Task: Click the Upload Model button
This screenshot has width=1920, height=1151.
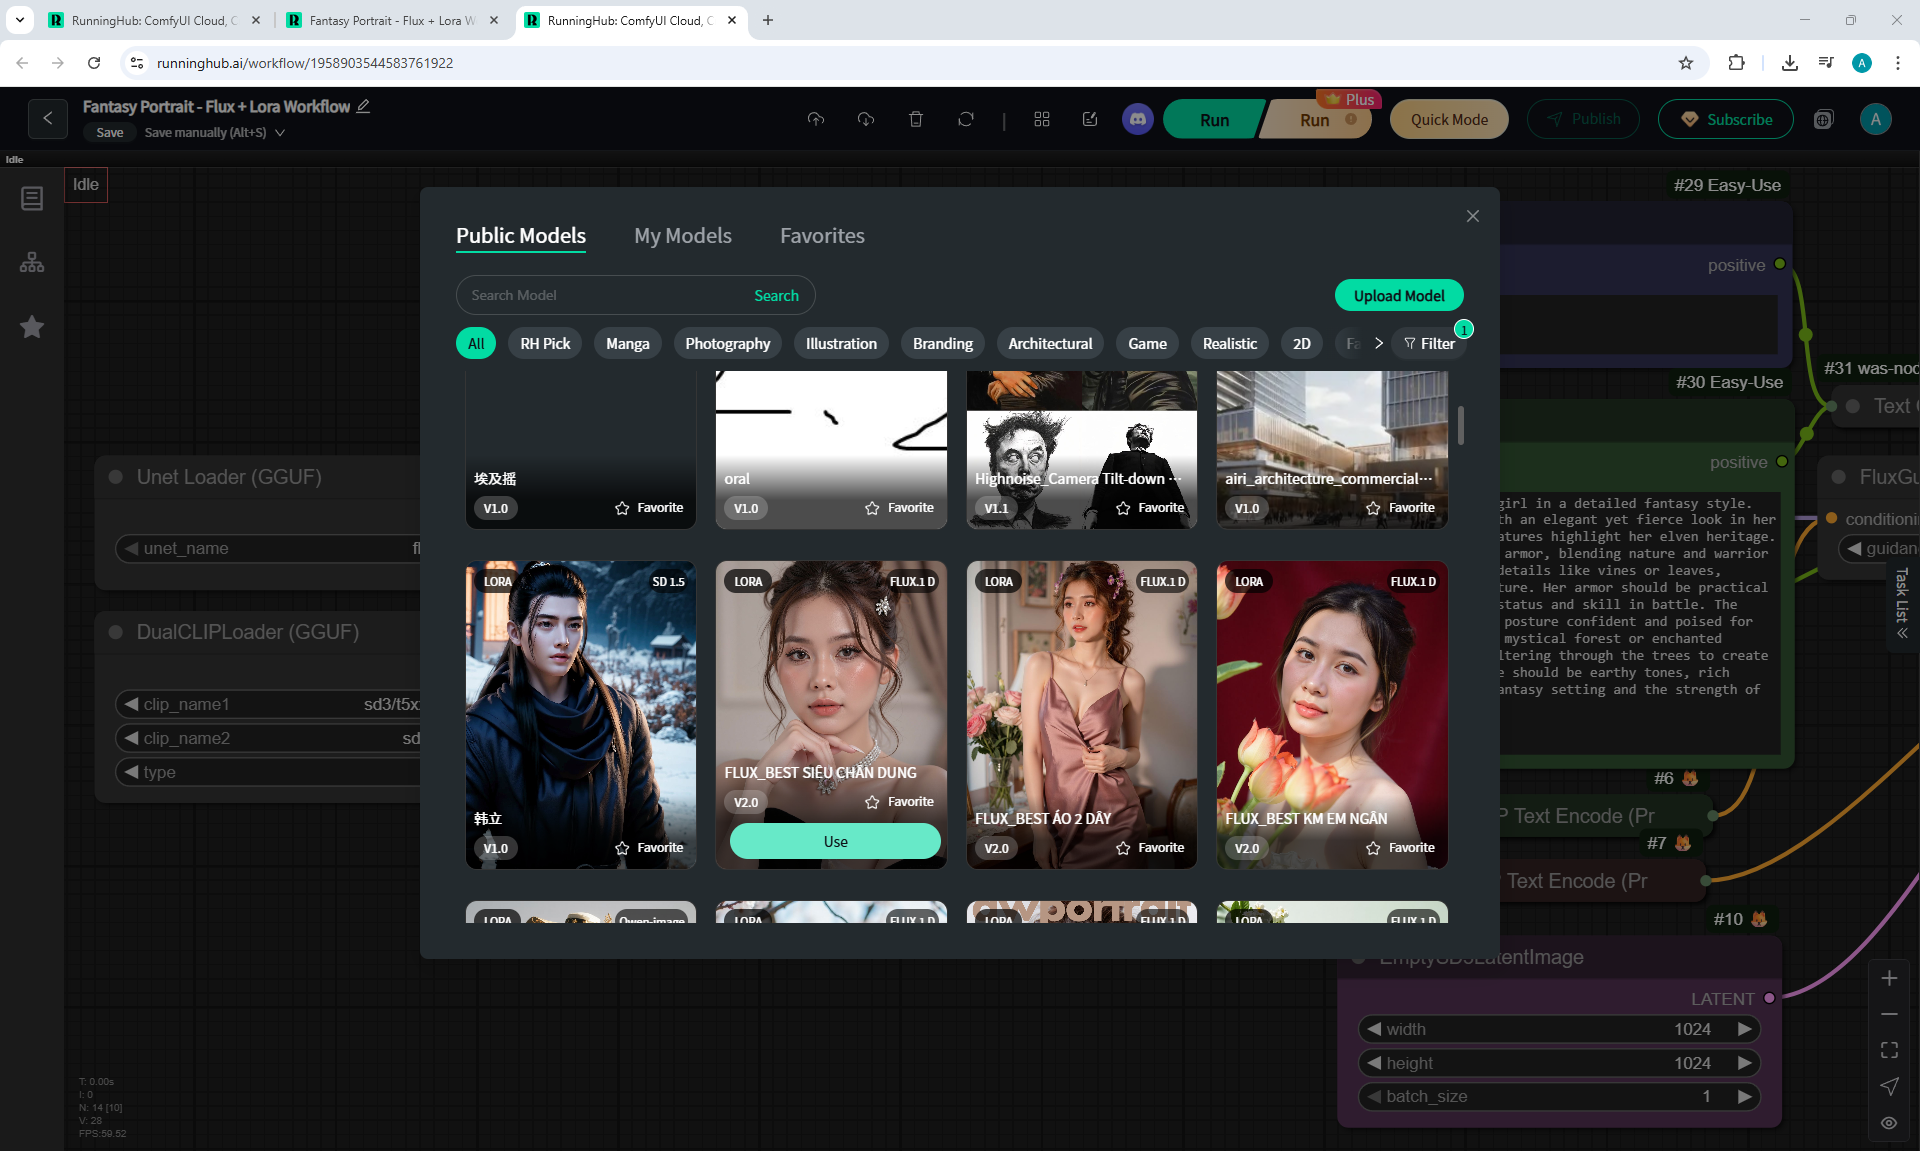Action: (x=1398, y=296)
